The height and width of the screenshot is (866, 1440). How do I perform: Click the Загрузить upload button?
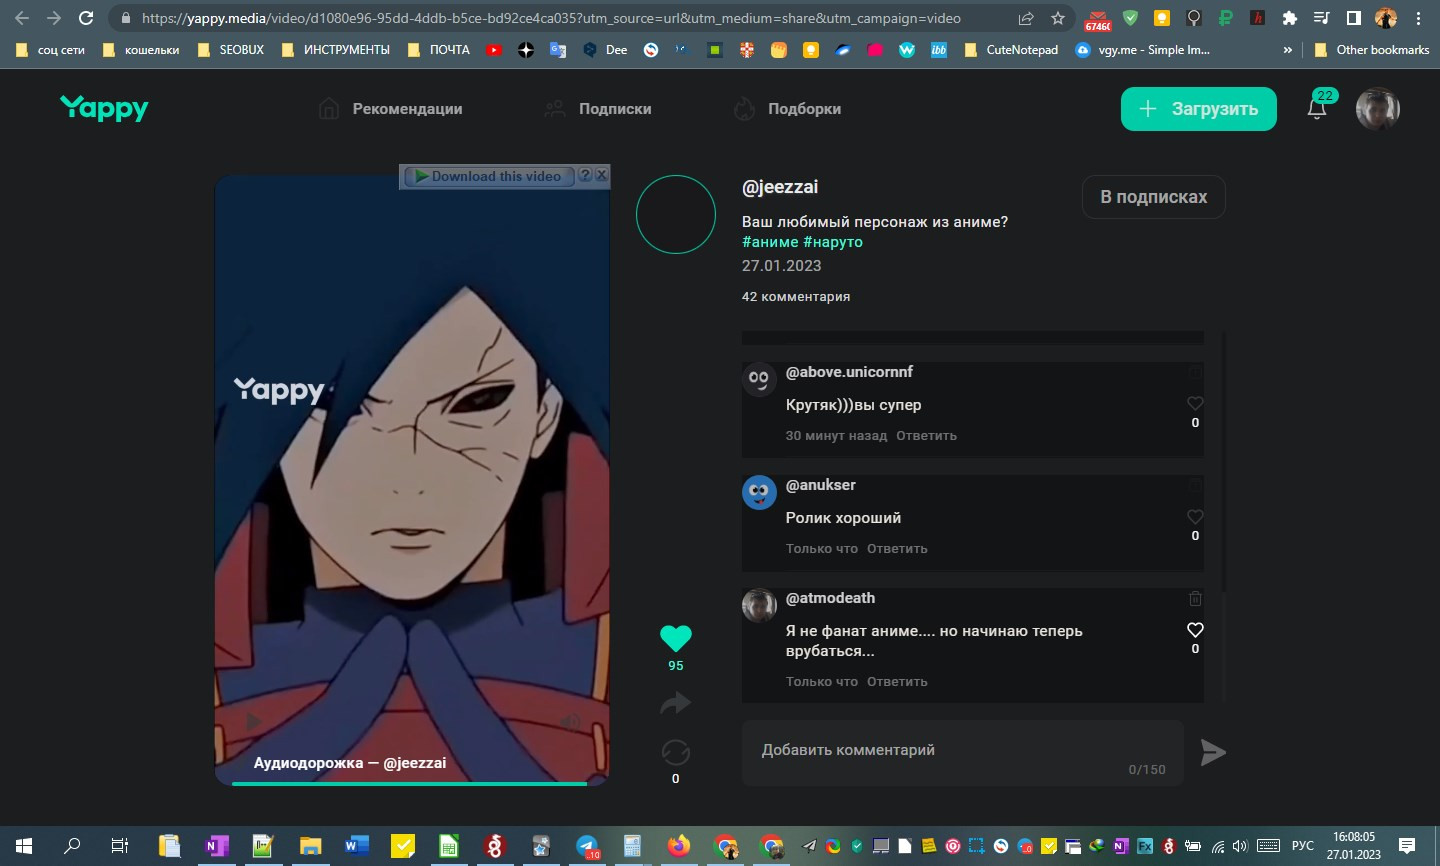click(x=1199, y=109)
